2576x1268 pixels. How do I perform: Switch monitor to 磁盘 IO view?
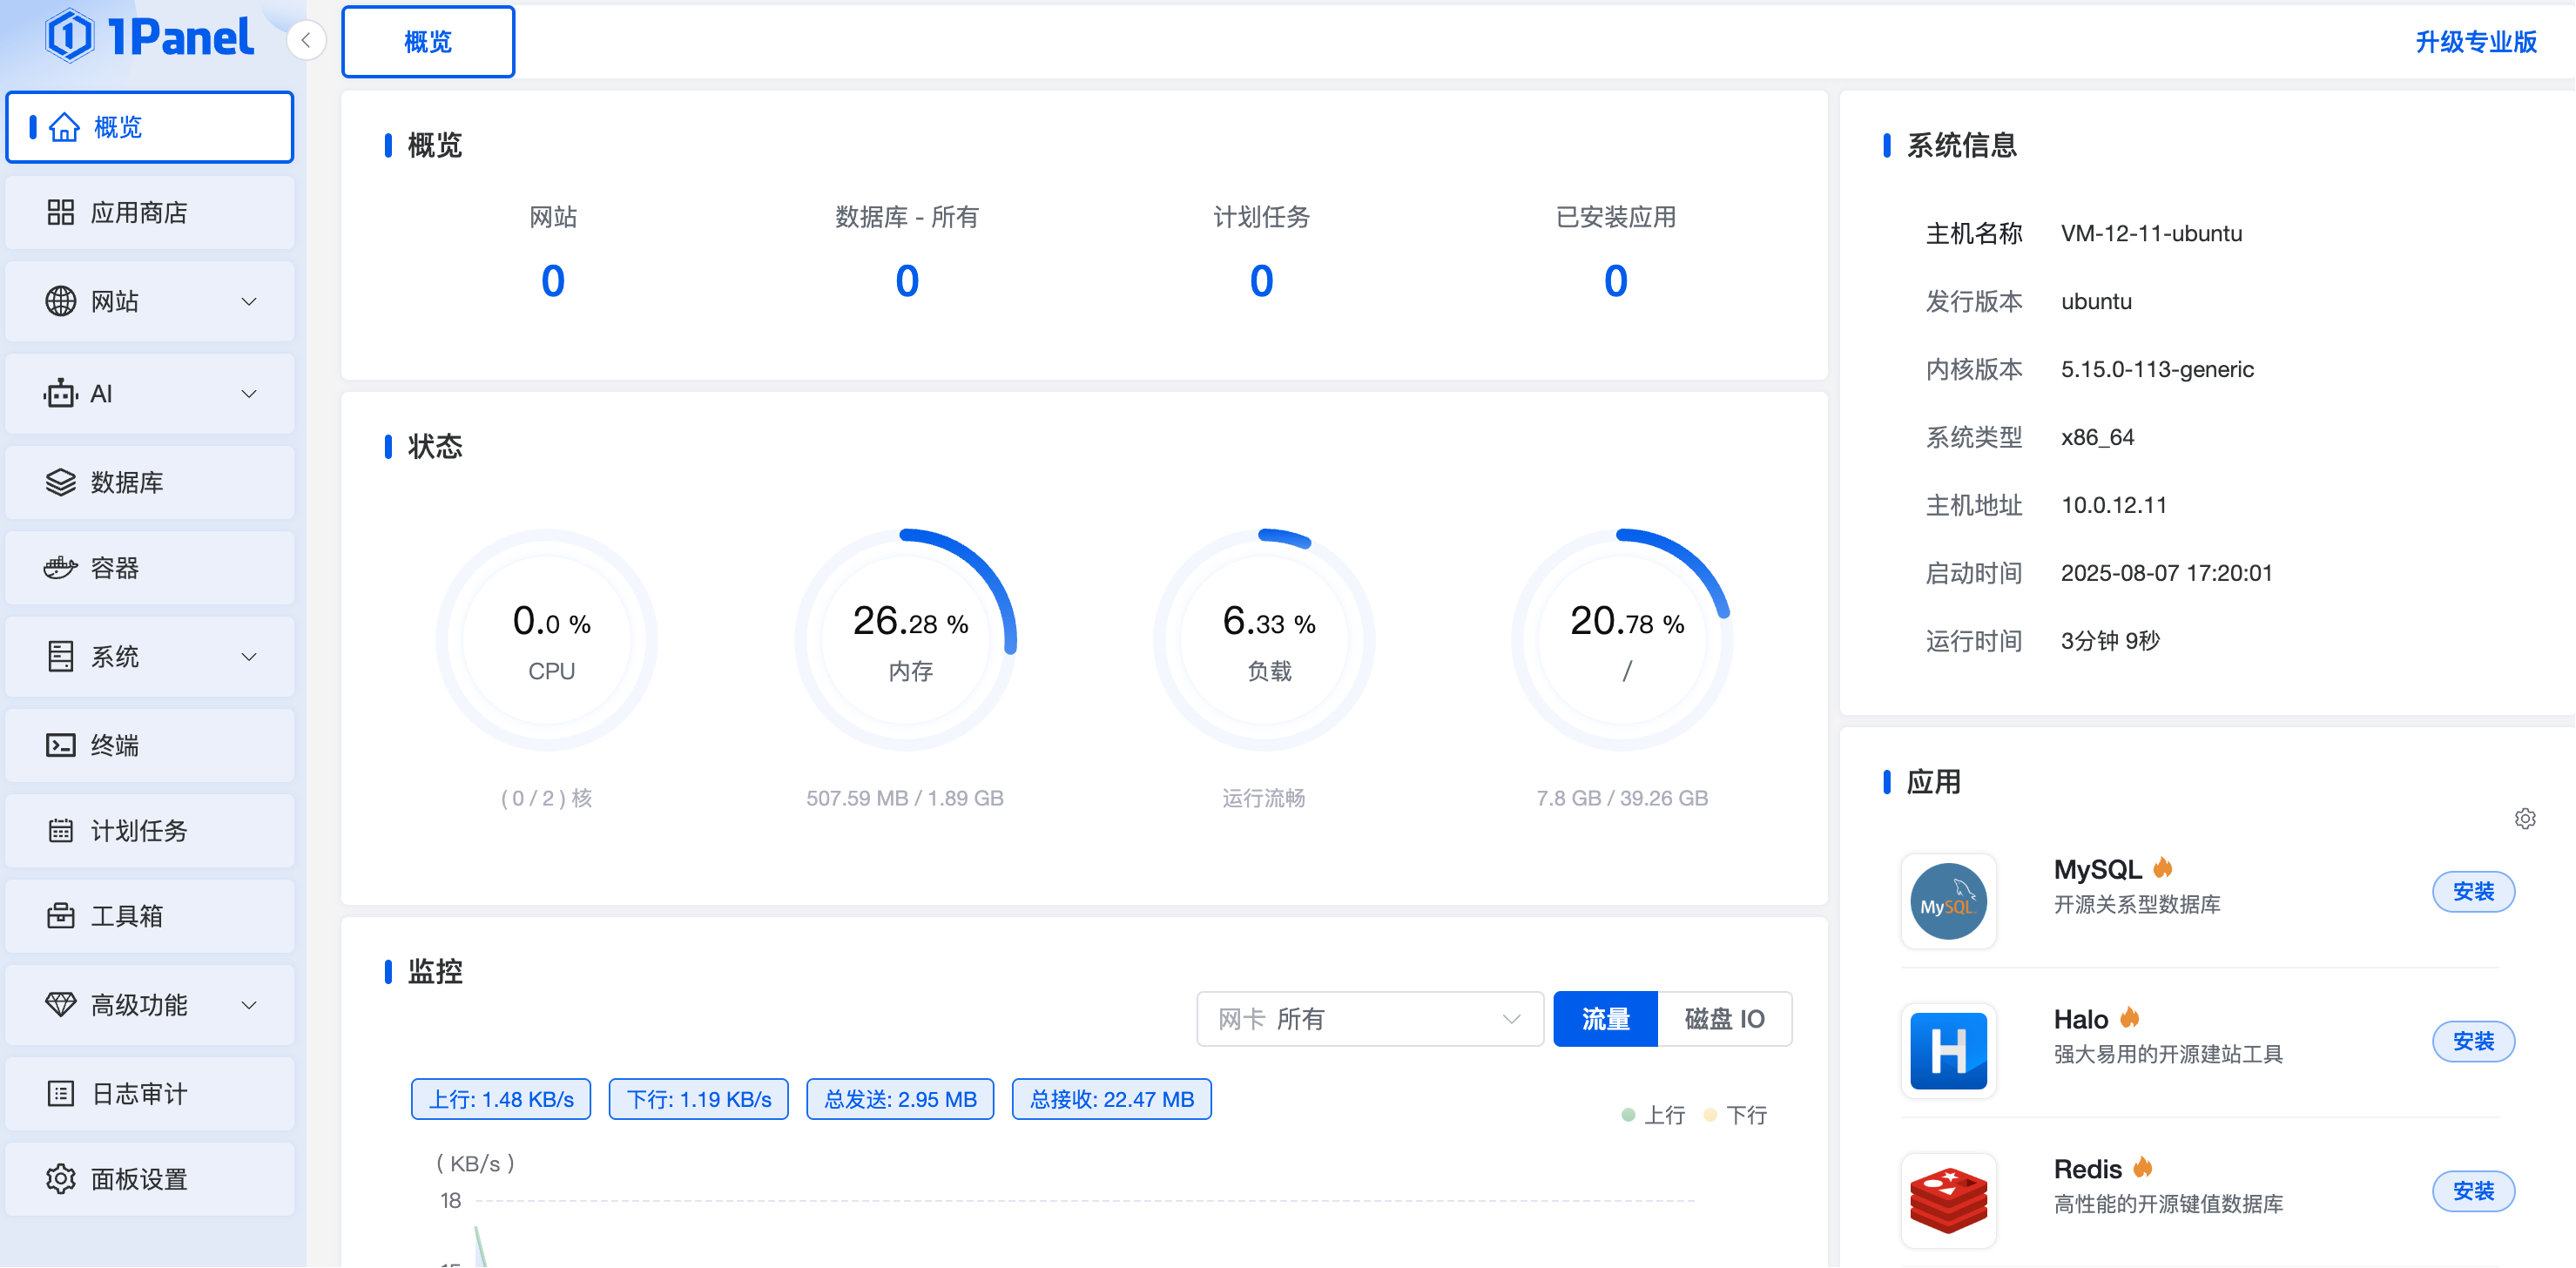1724,1019
